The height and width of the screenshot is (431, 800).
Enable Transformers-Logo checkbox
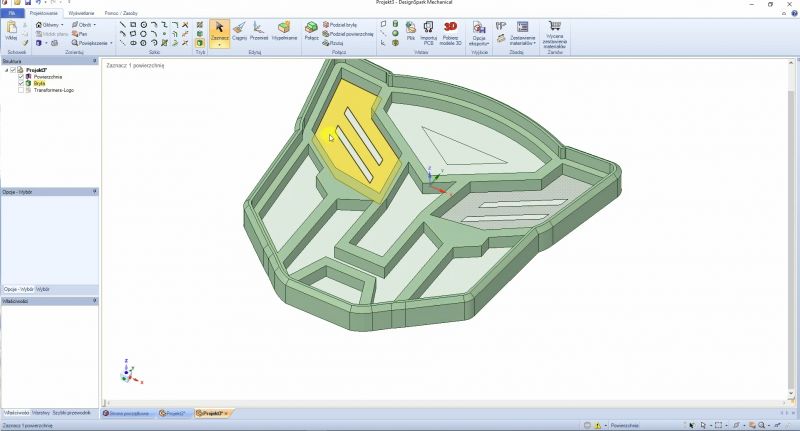coord(21,90)
